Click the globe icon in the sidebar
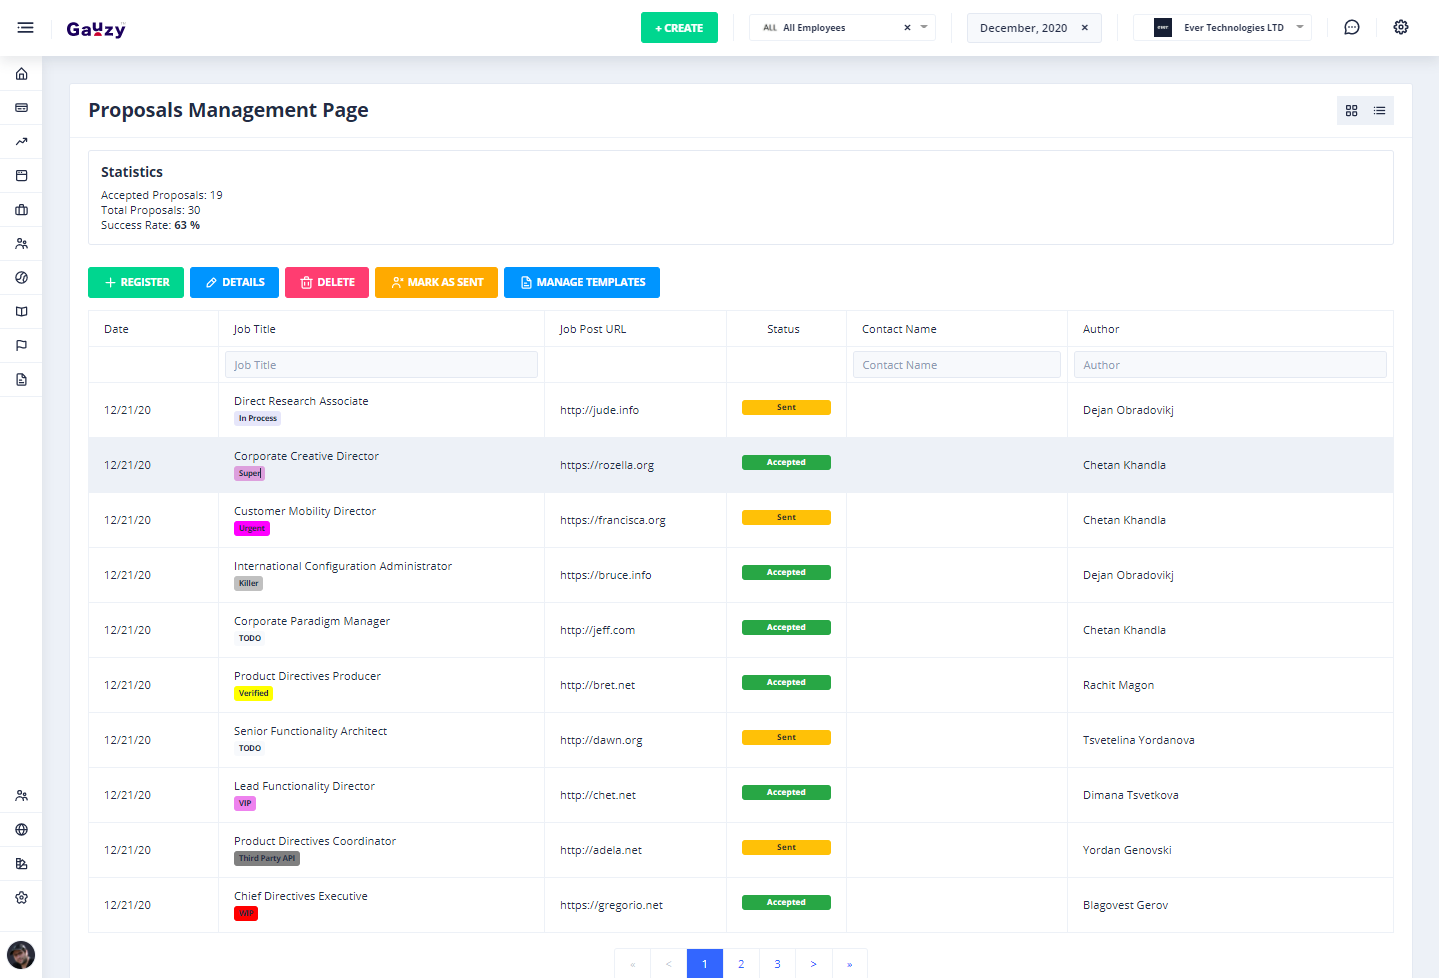 21,830
